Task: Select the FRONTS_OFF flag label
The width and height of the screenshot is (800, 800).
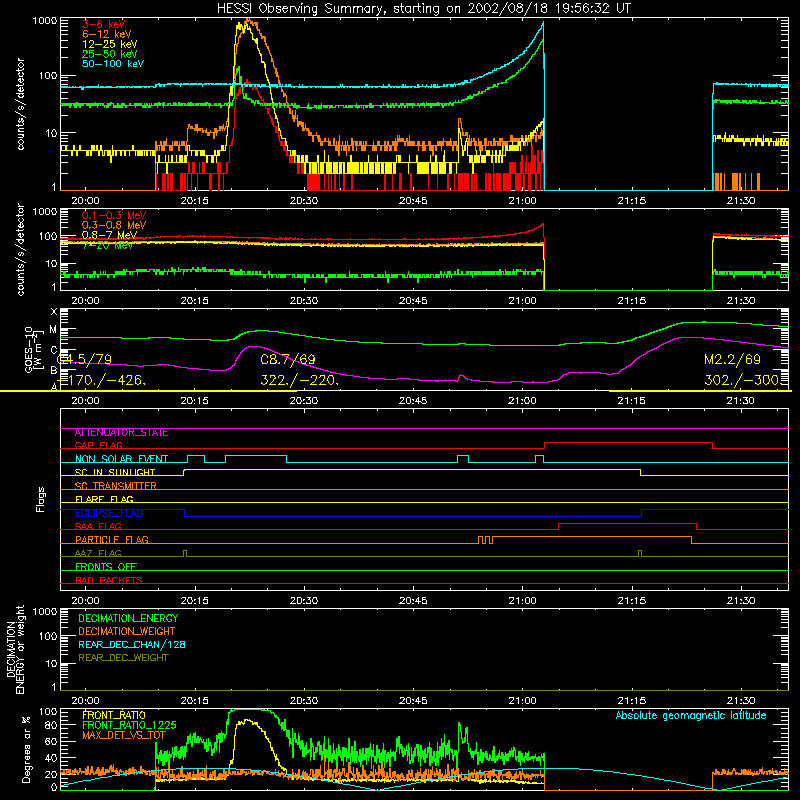Action: pyautogui.click(x=106, y=567)
